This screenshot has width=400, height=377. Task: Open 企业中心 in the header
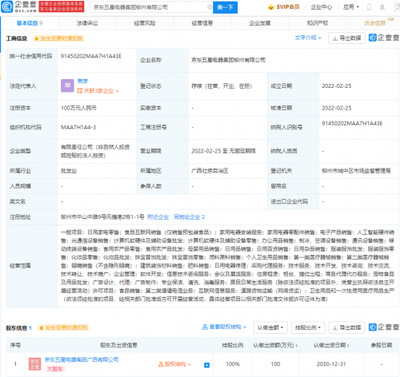[x=321, y=7]
